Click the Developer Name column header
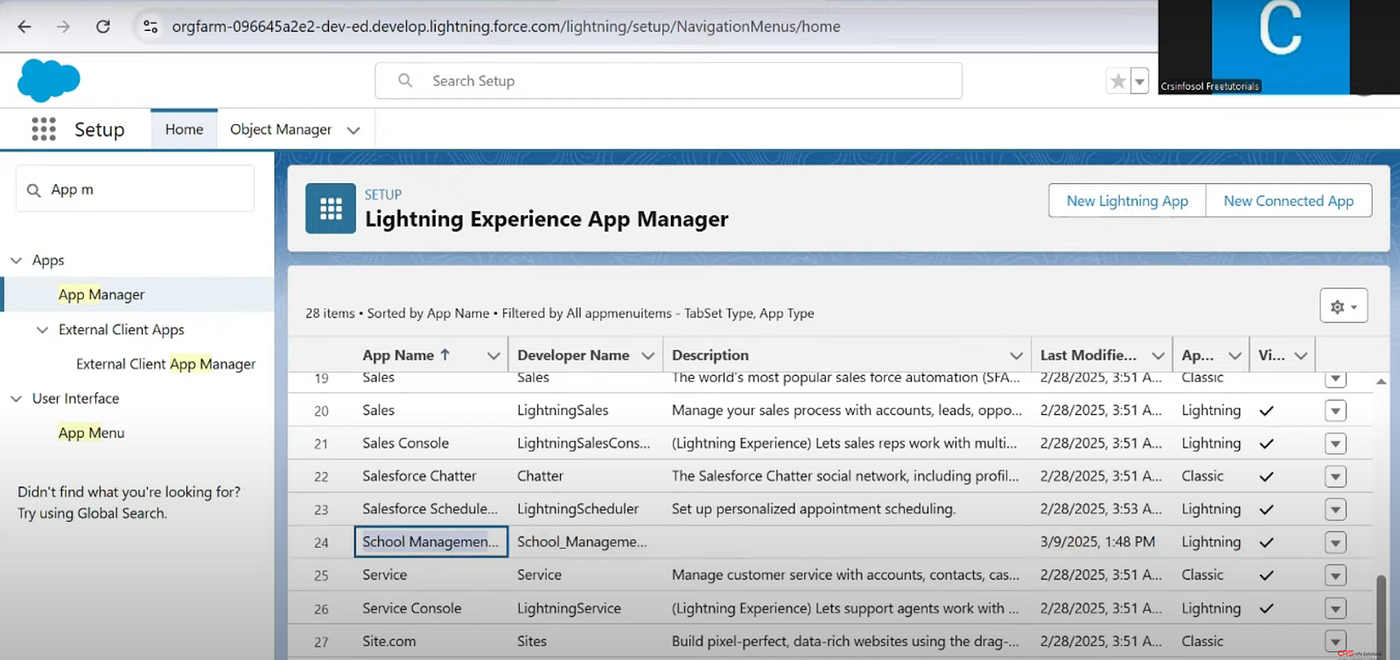 (573, 355)
